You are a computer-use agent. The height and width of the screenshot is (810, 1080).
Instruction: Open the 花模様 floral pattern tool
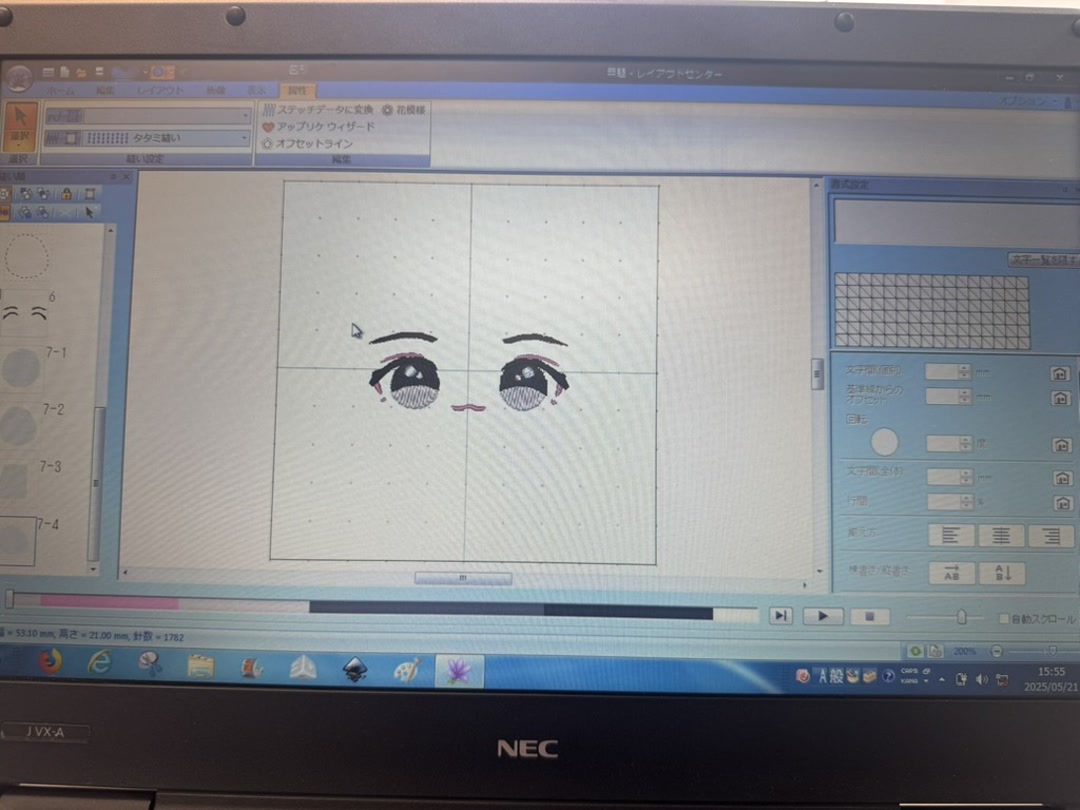point(404,110)
